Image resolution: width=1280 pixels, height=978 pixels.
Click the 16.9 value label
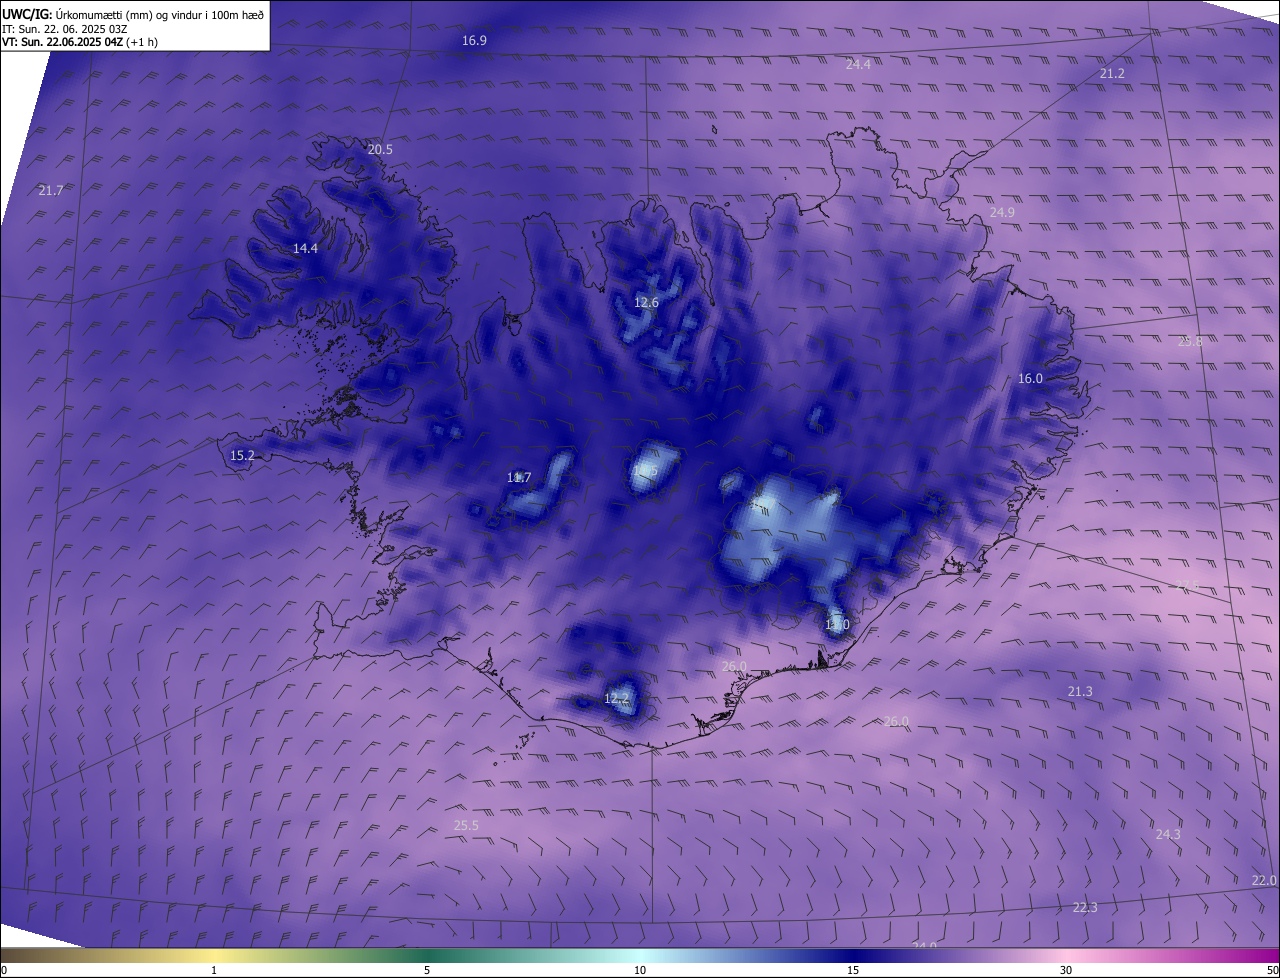[x=474, y=41]
